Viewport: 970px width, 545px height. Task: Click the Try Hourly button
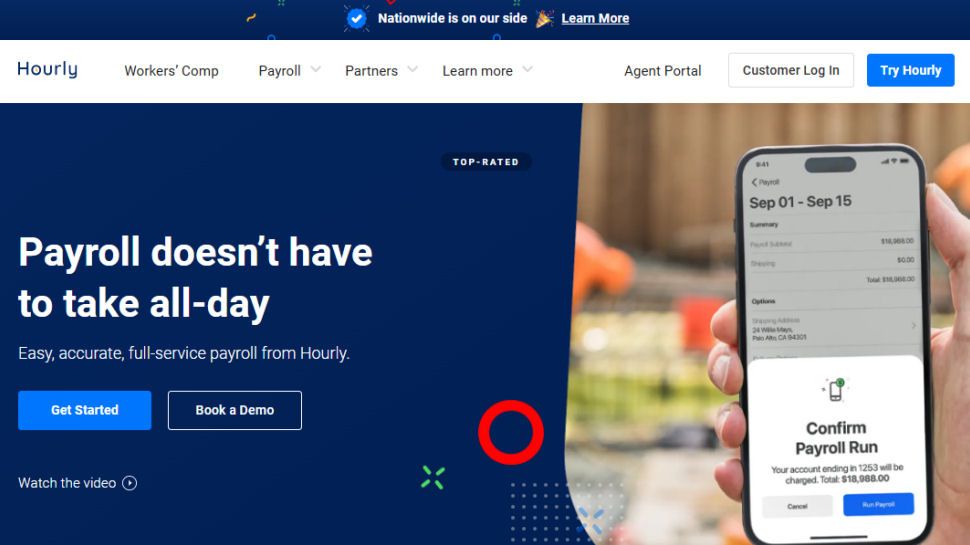pos(911,71)
